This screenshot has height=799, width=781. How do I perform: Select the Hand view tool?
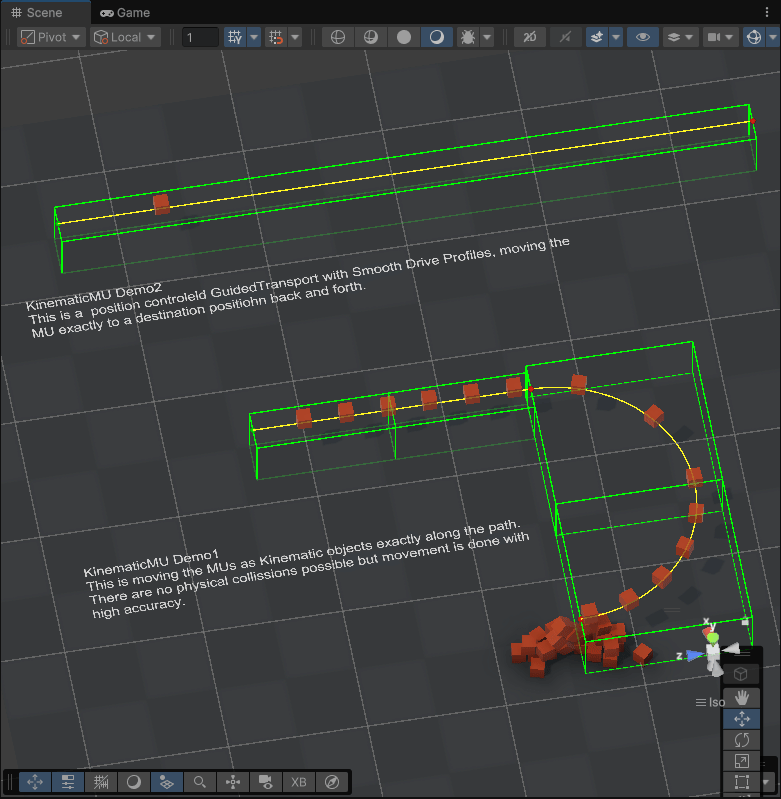point(741,697)
